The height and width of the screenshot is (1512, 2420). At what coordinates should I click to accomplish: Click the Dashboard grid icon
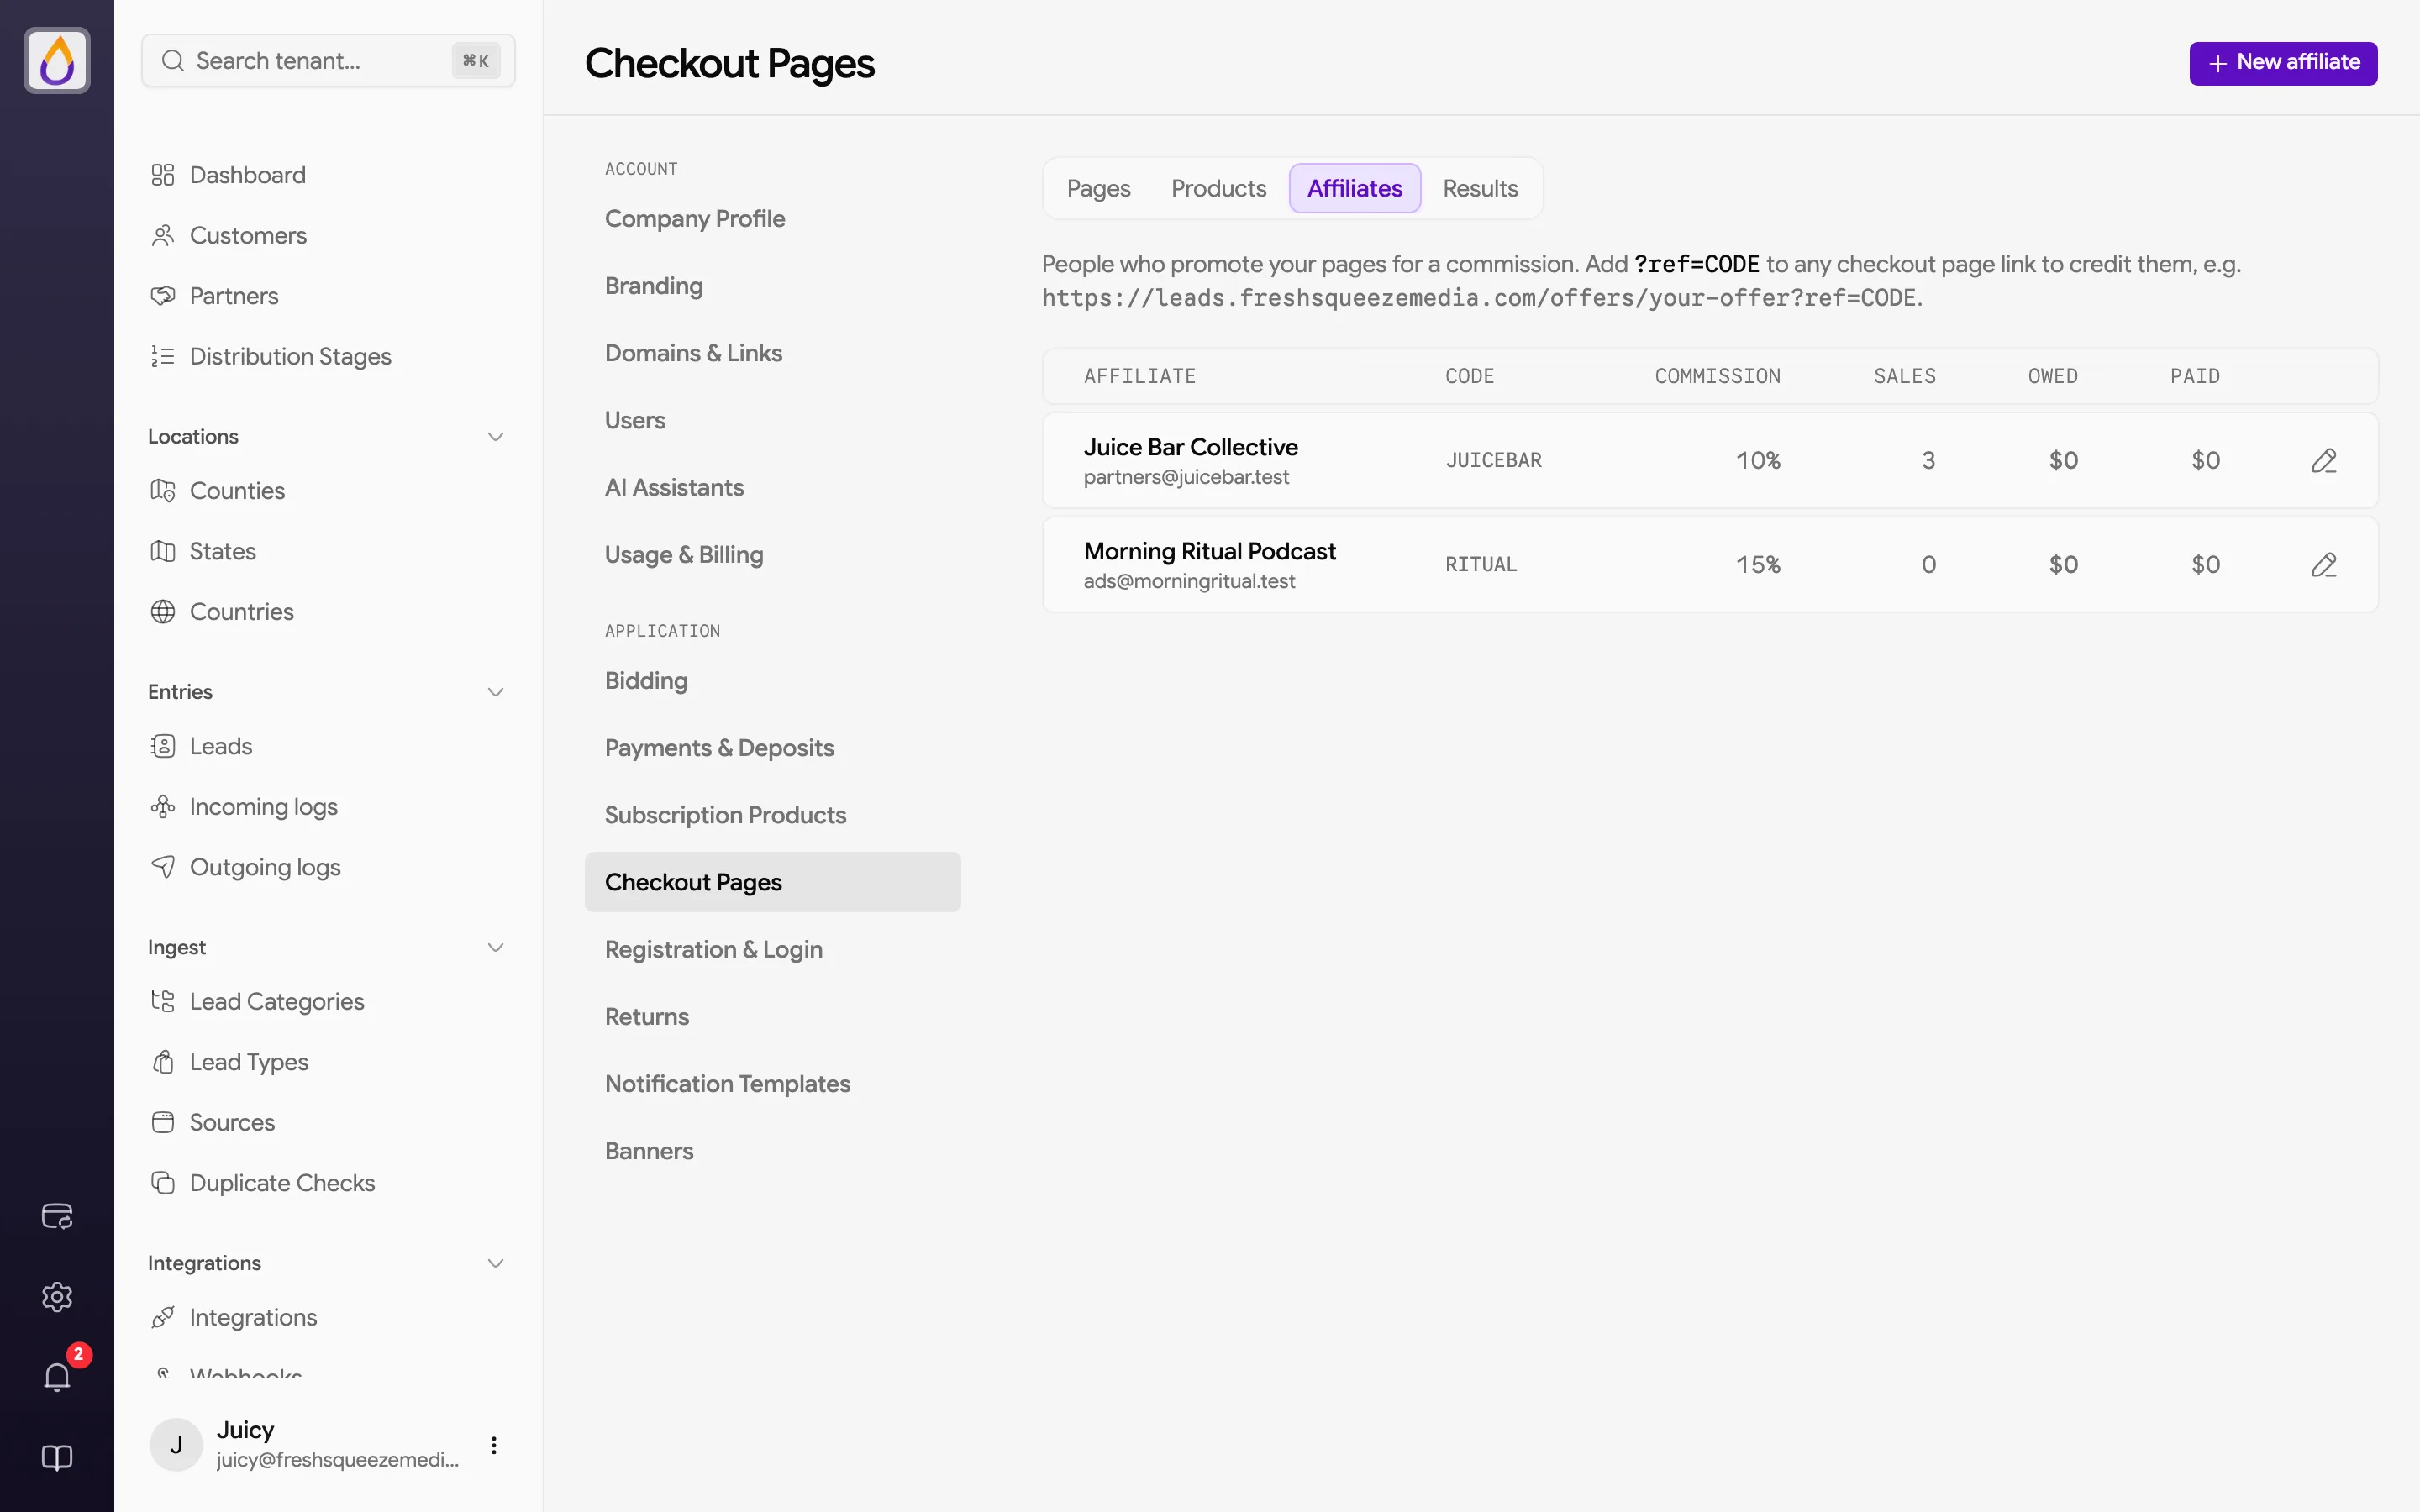coord(163,175)
